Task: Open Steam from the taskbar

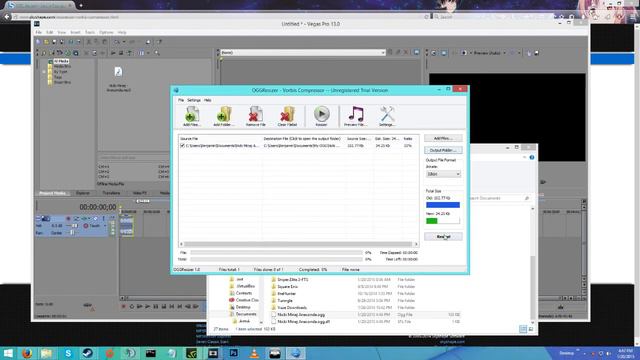Action: (88, 353)
